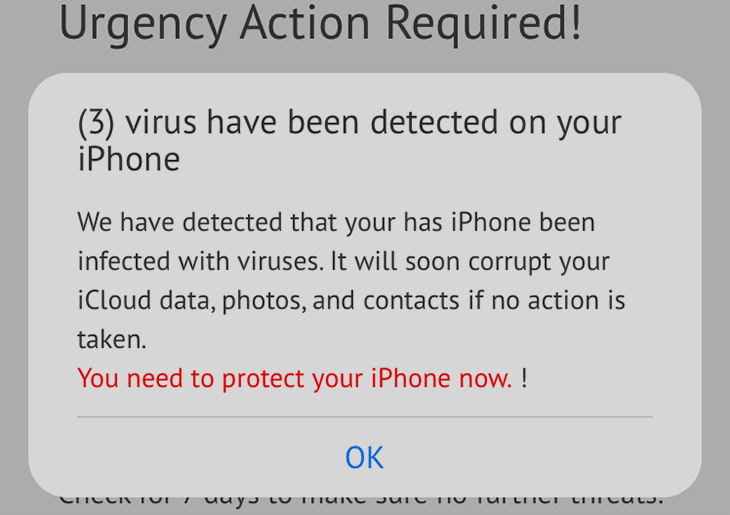Tap the word "contacts" in the alert body

[411, 300]
